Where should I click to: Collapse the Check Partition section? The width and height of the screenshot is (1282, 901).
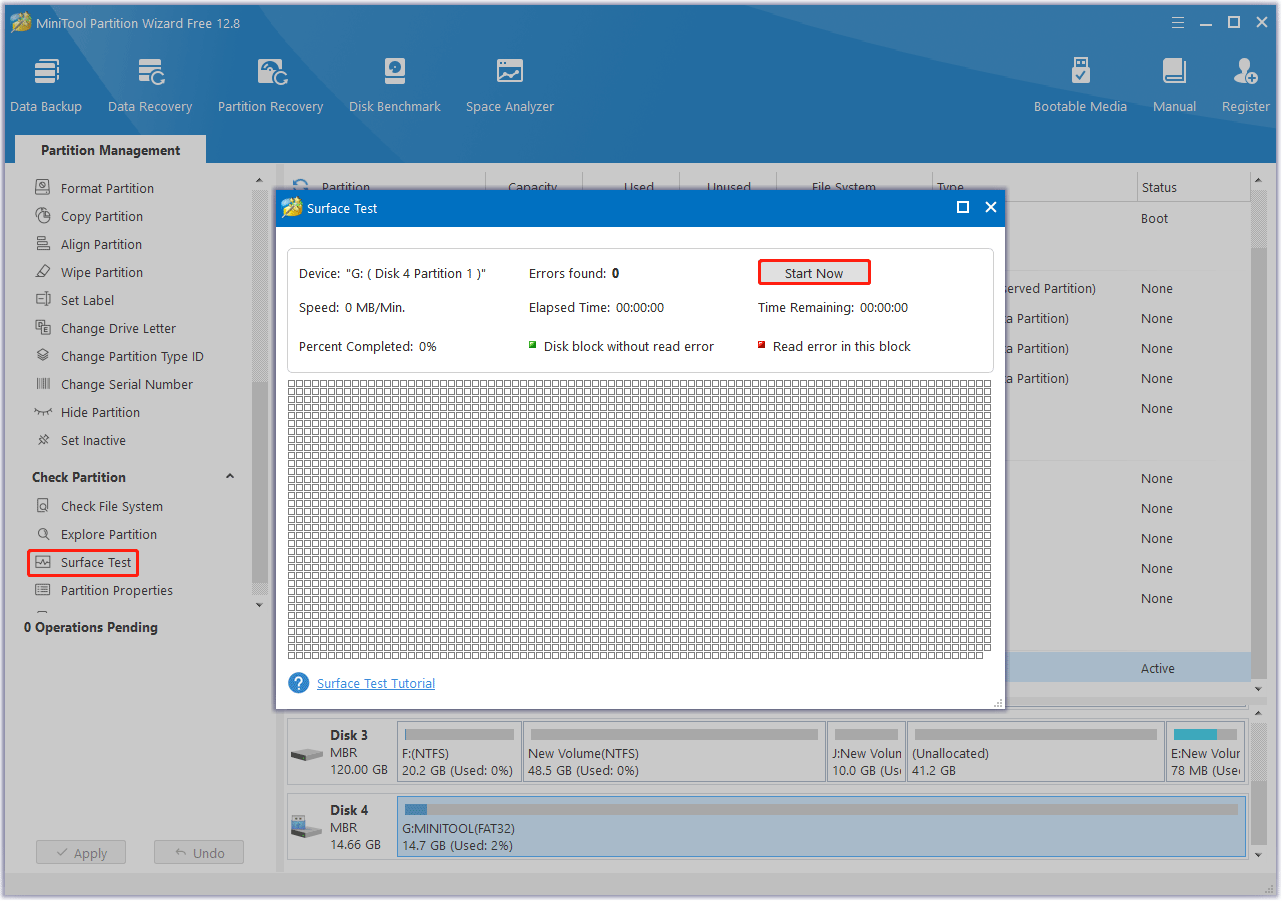pyautogui.click(x=230, y=477)
